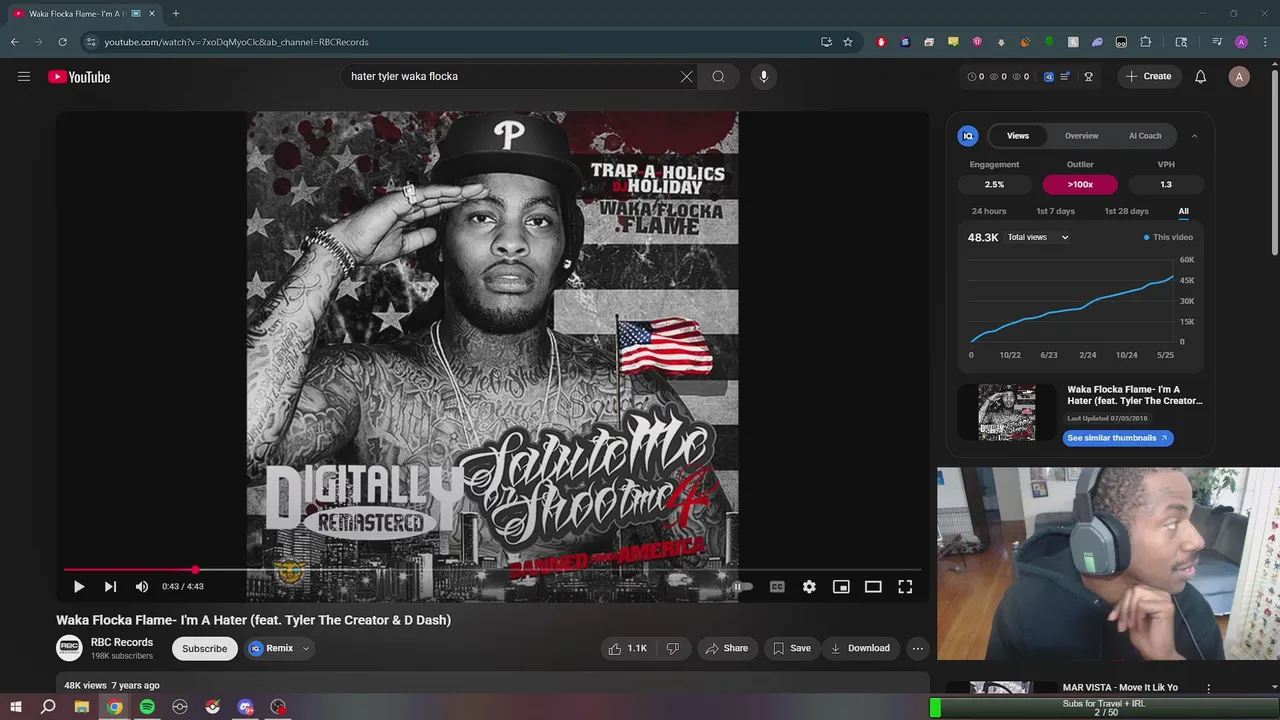Select the 1st 28 days range
Image resolution: width=1280 pixels, height=720 pixels.
[x=1126, y=211]
